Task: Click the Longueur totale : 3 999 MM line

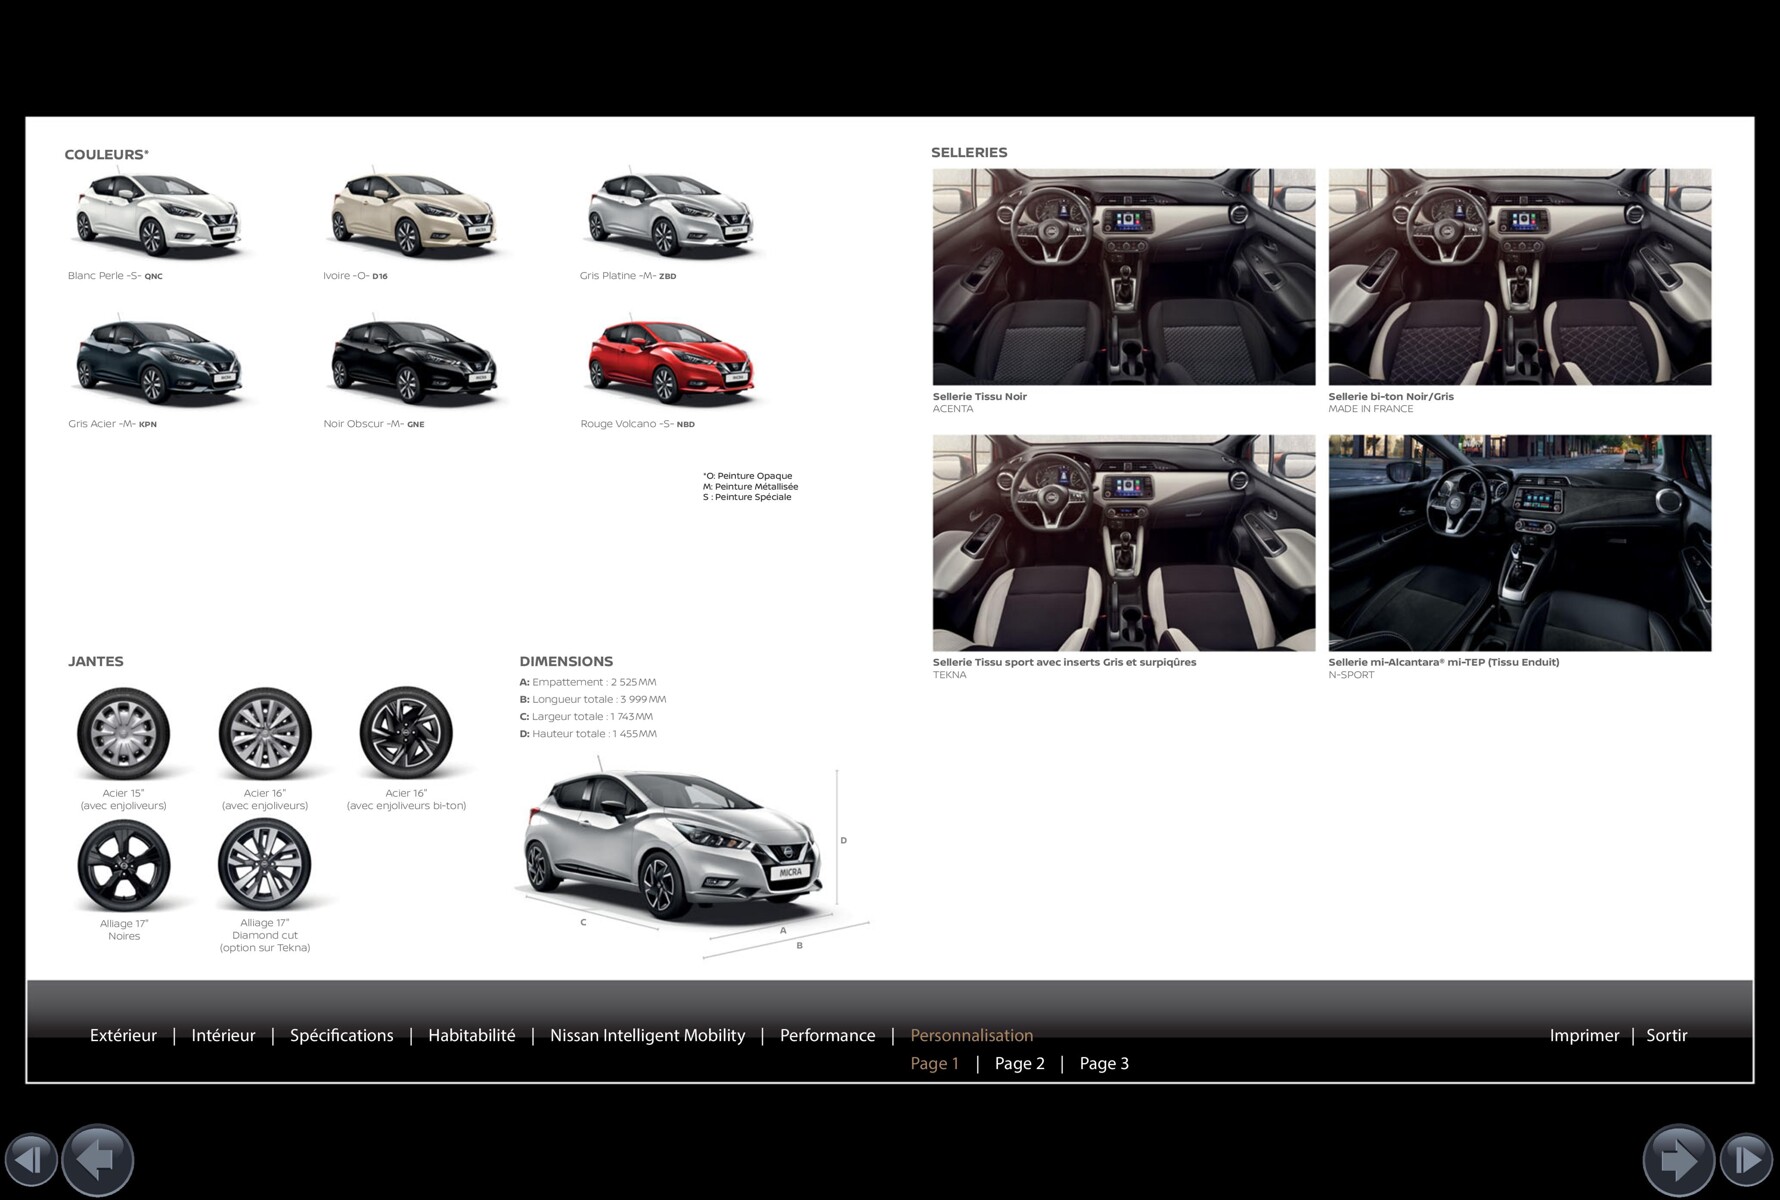Action: point(593,699)
